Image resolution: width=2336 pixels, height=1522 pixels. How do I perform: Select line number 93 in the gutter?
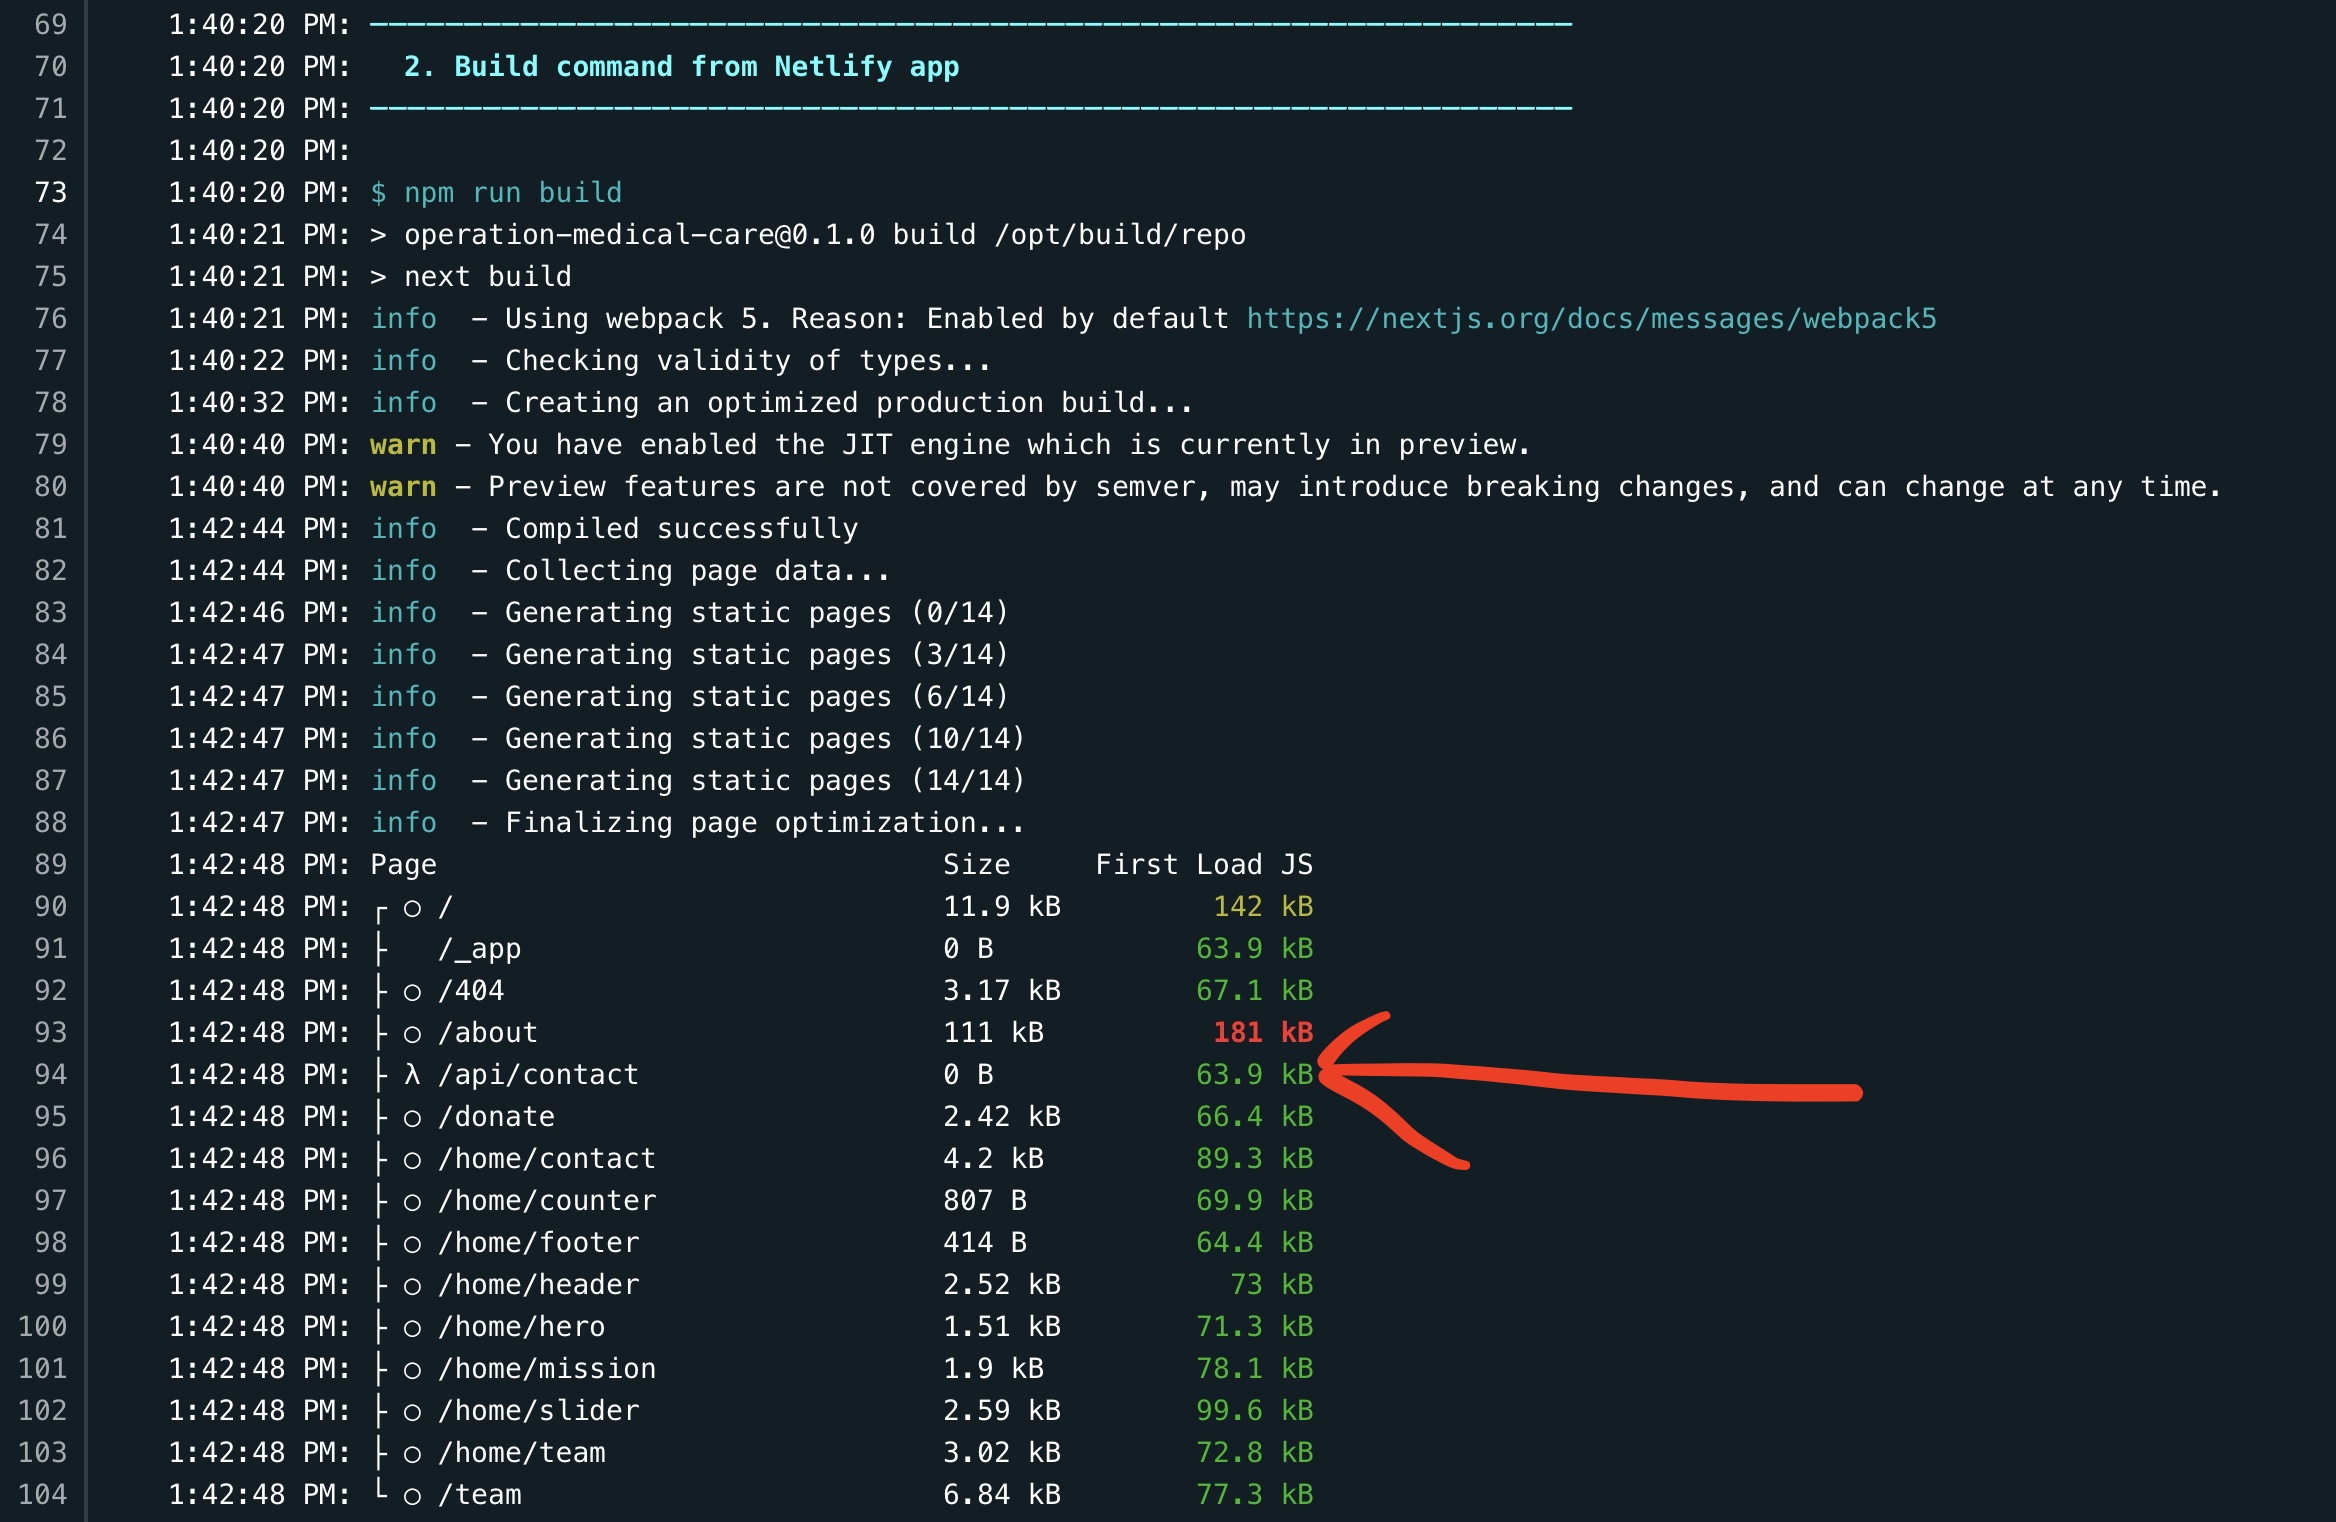(x=51, y=1033)
